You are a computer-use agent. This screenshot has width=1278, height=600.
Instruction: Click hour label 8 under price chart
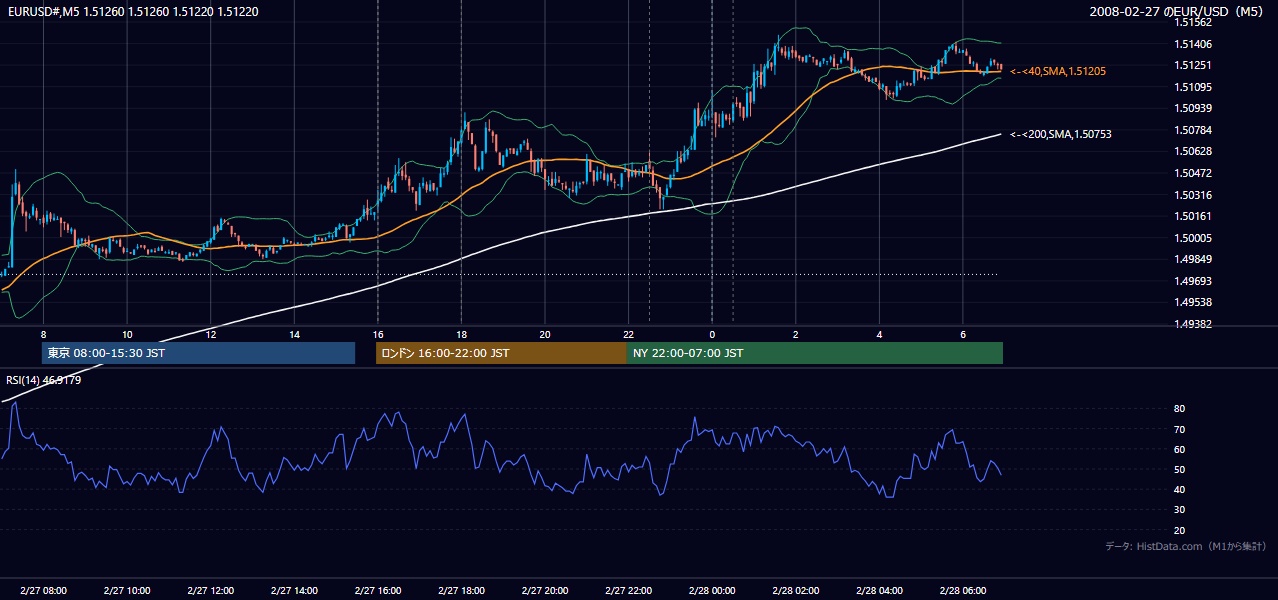pyautogui.click(x=43, y=334)
